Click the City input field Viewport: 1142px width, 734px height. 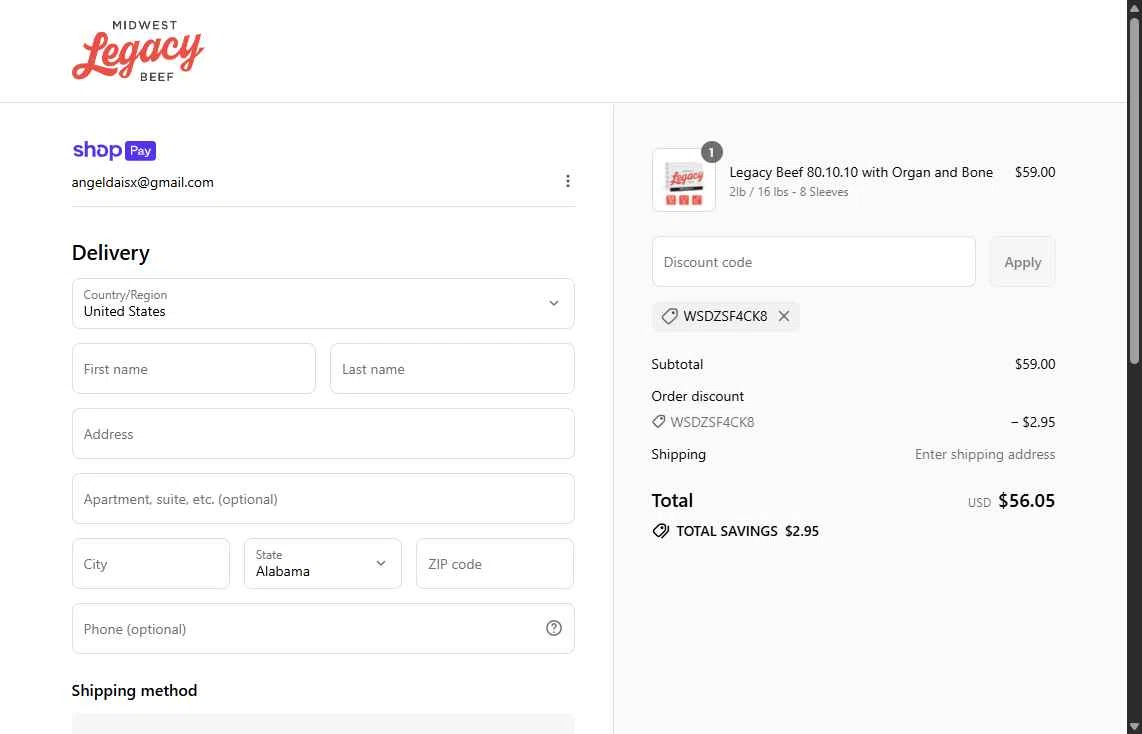click(151, 564)
